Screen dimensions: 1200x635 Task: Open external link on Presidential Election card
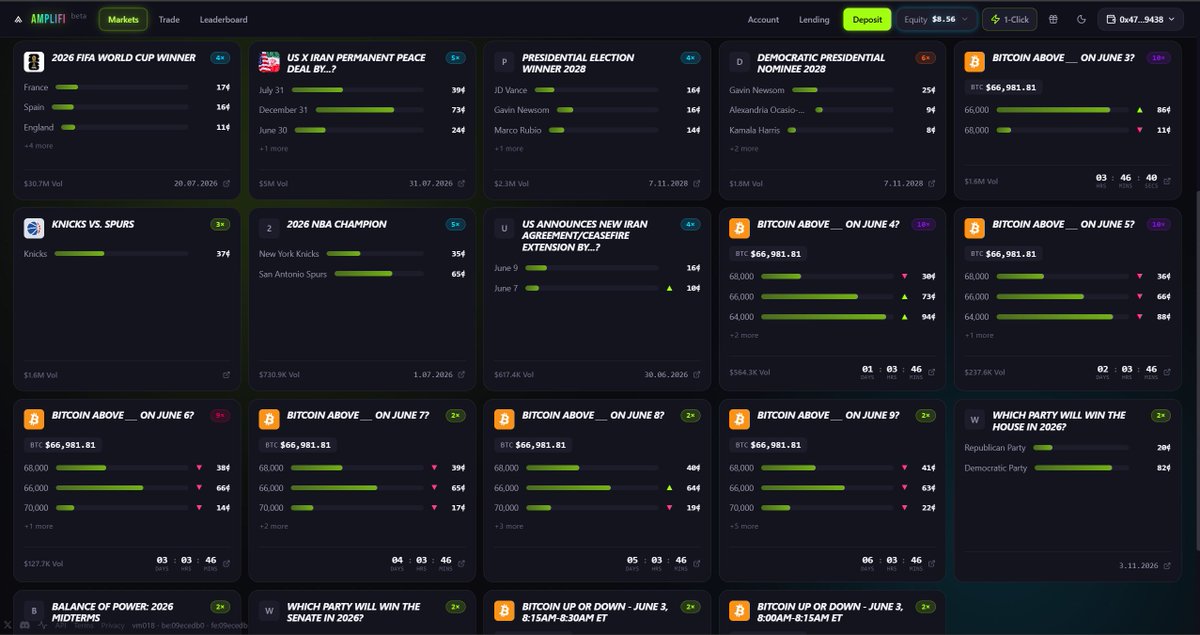[x=697, y=184]
